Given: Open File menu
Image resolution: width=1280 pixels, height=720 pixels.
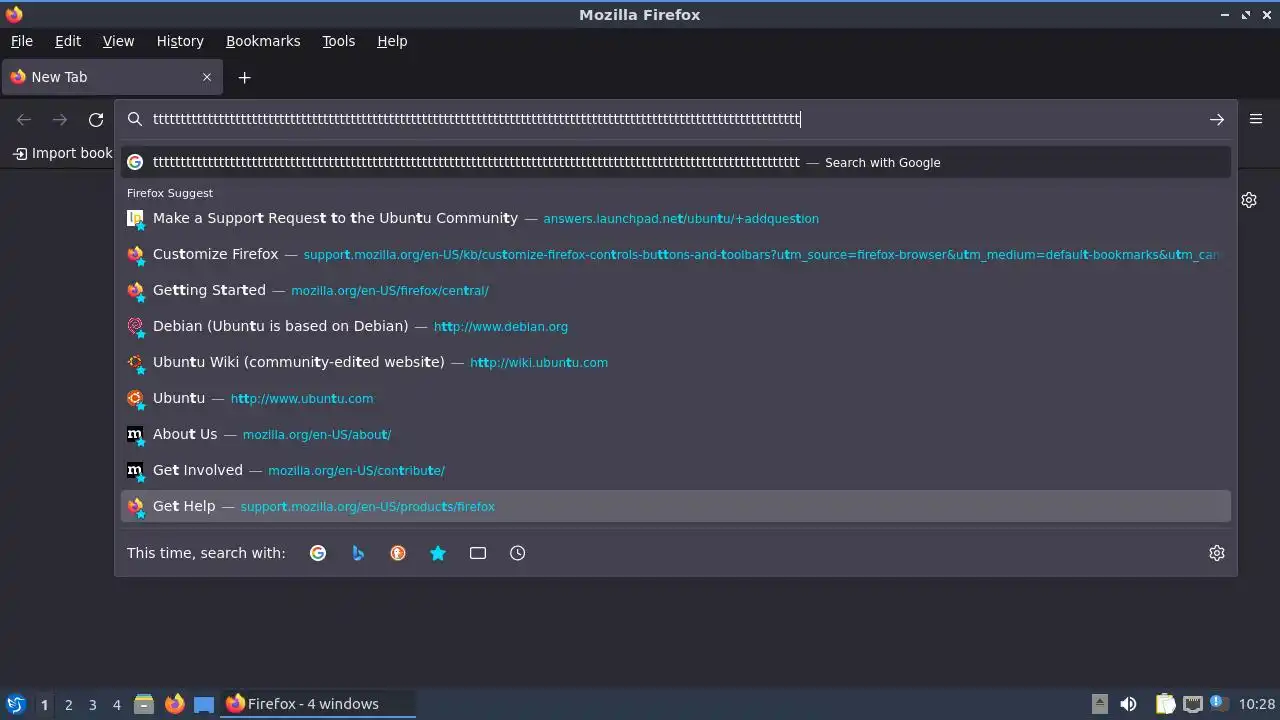Looking at the screenshot, I should click(22, 41).
